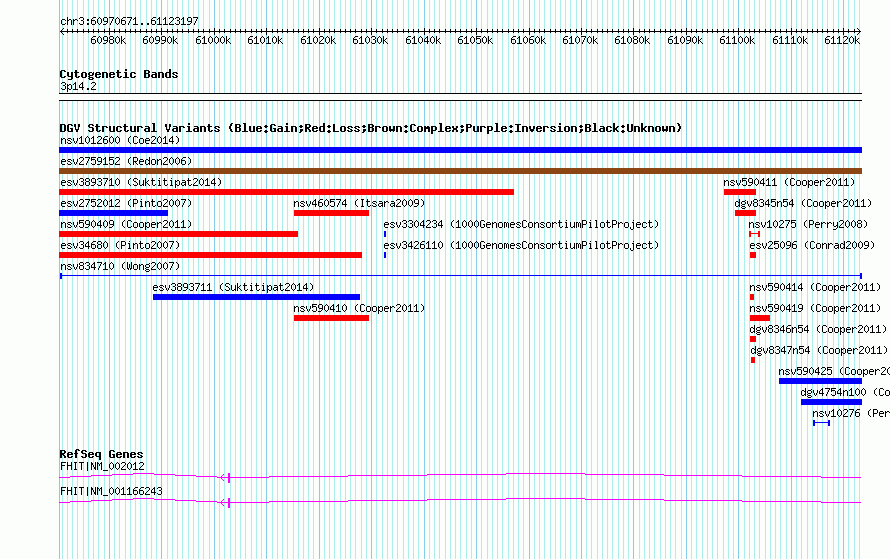Open esv3893710 (Suktitipat2014) variant label
This screenshot has height=559, width=890.
[141, 182]
